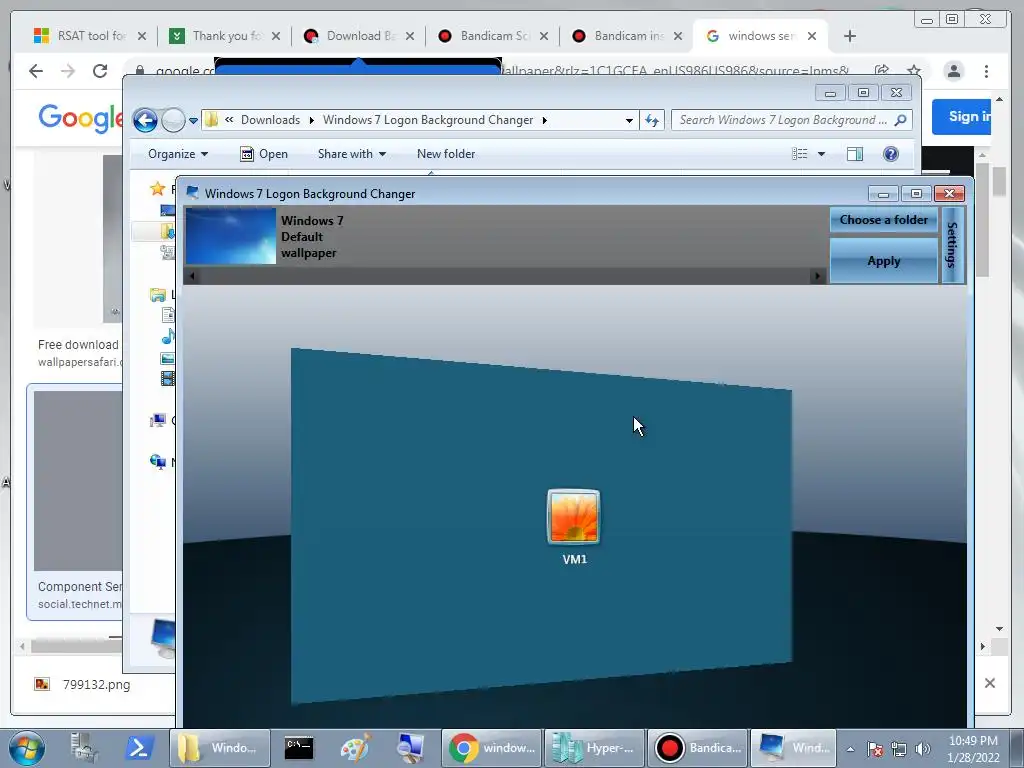The height and width of the screenshot is (768, 1024).
Task: Open Explorer recent pages dropdown arrow
Action: [193, 121]
